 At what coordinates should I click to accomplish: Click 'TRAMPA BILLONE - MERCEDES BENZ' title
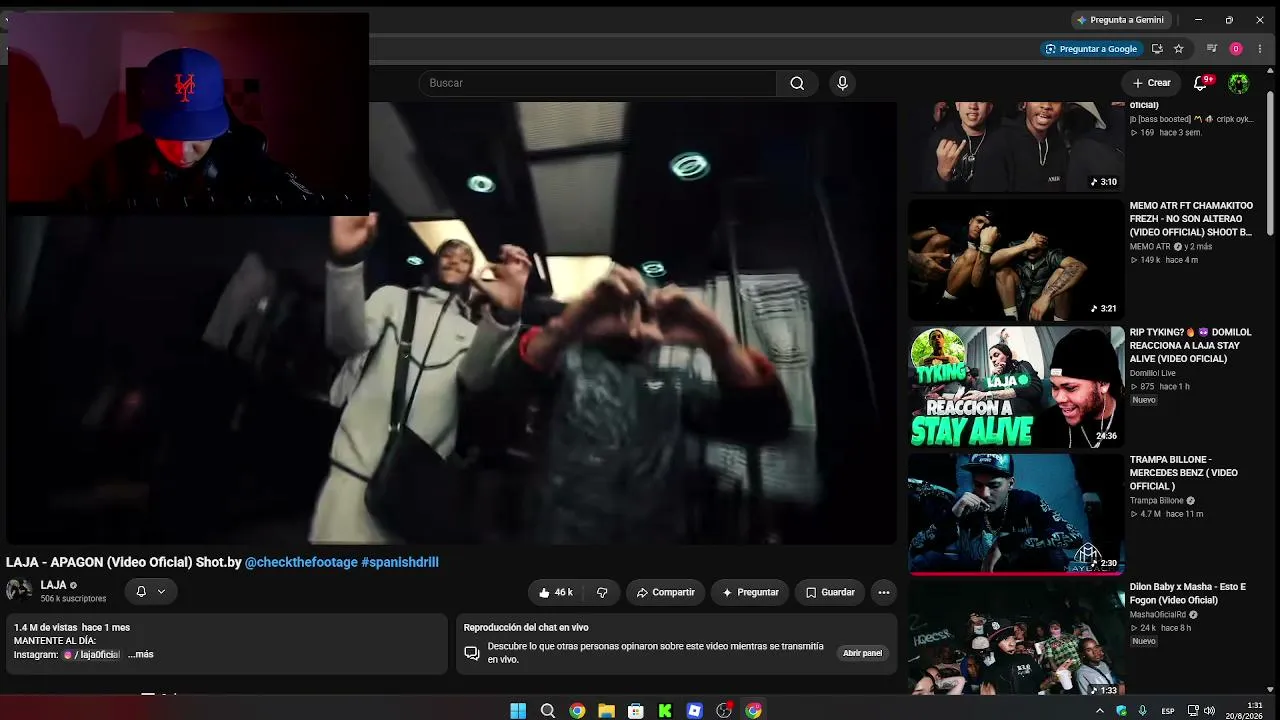tap(1184, 473)
